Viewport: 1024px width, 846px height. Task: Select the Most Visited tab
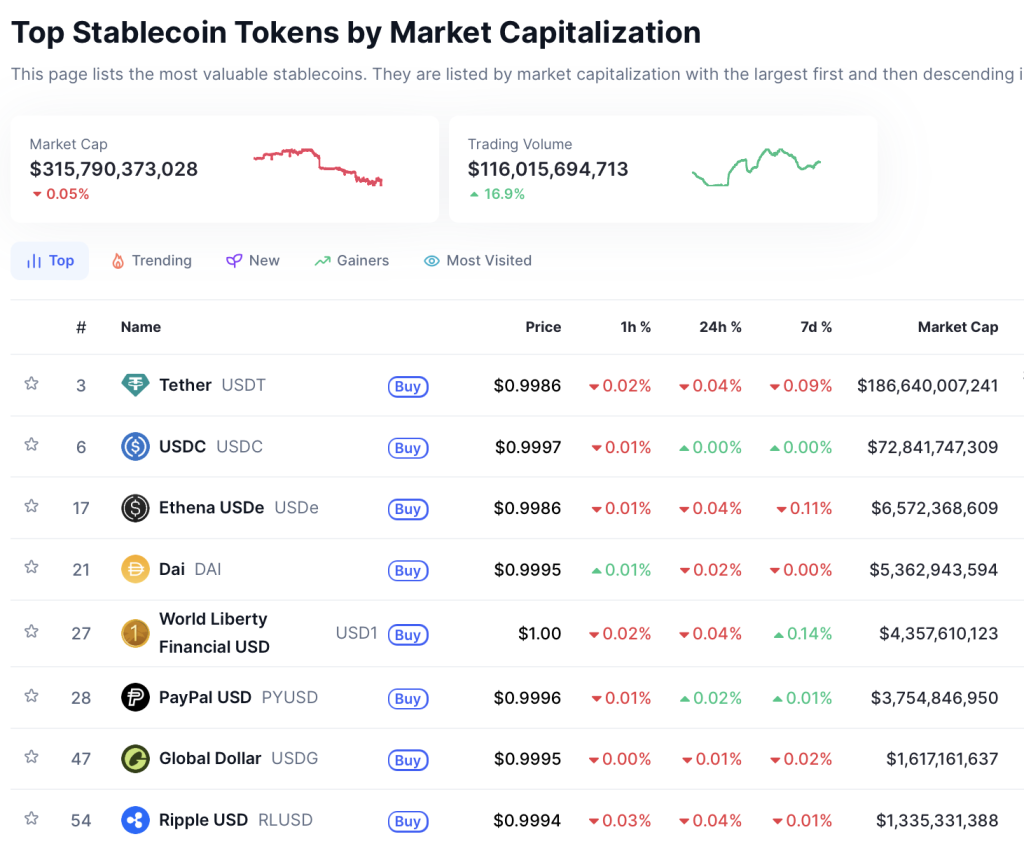(x=477, y=261)
